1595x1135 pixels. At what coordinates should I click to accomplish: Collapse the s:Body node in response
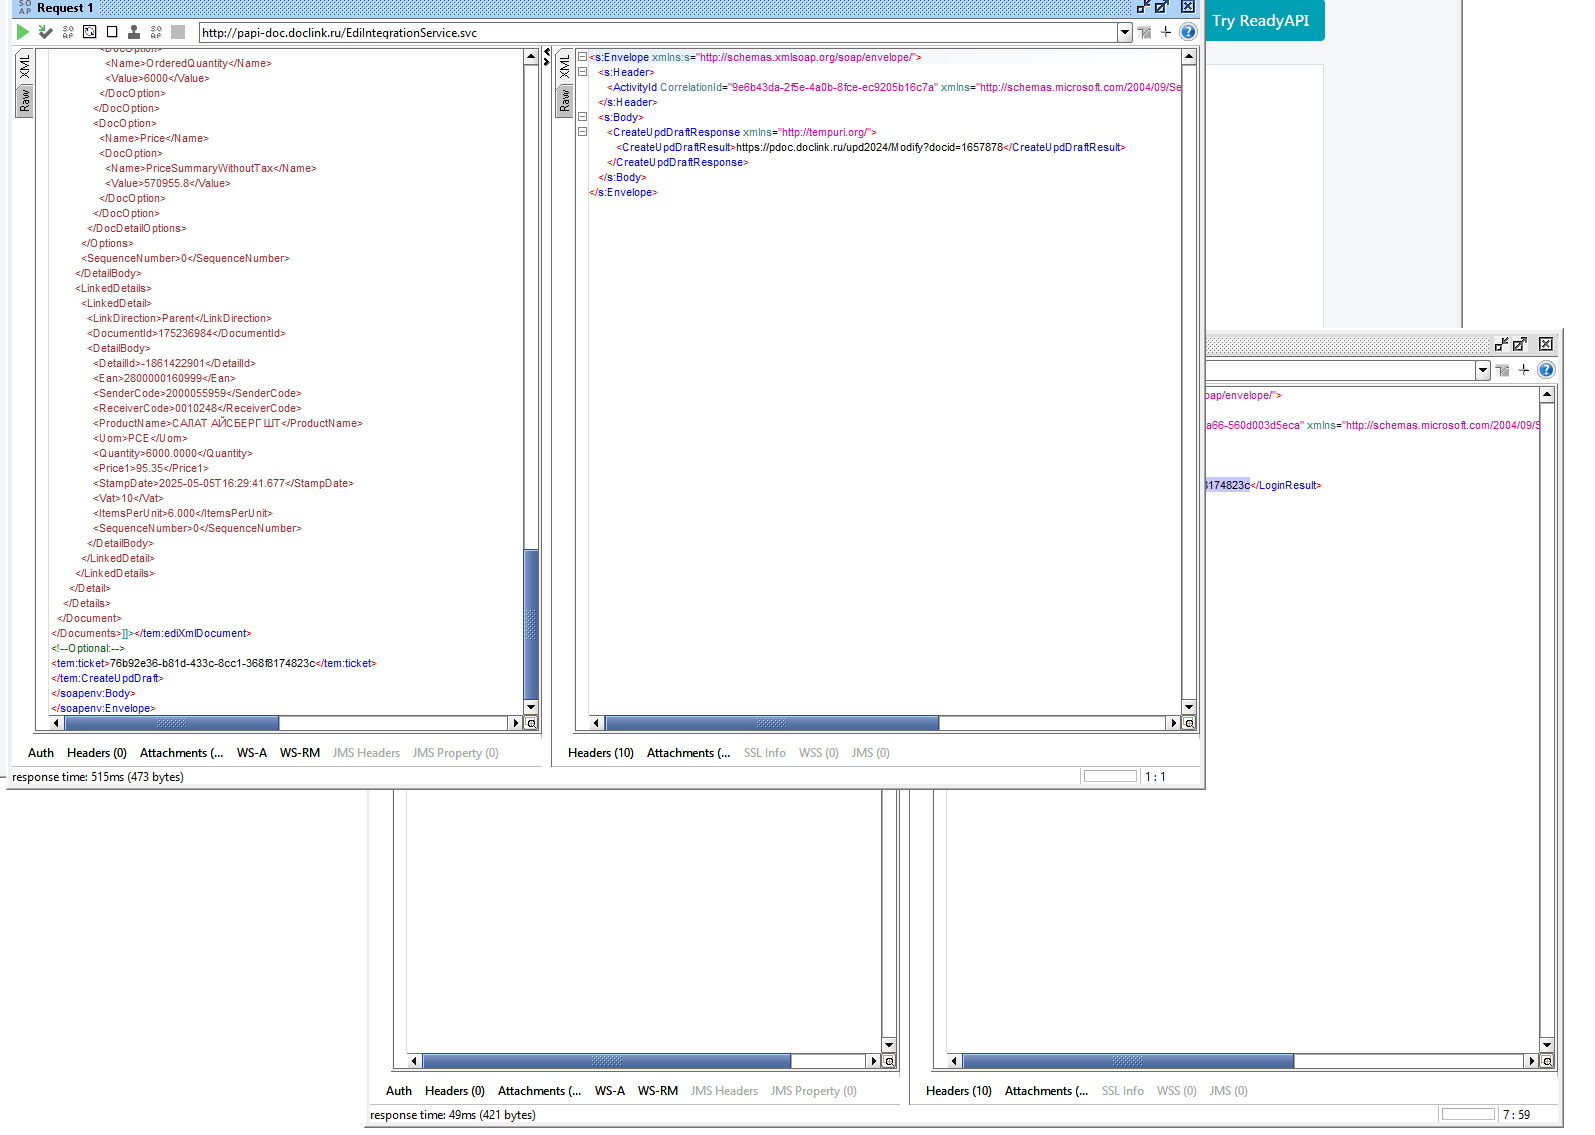pyautogui.click(x=582, y=117)
